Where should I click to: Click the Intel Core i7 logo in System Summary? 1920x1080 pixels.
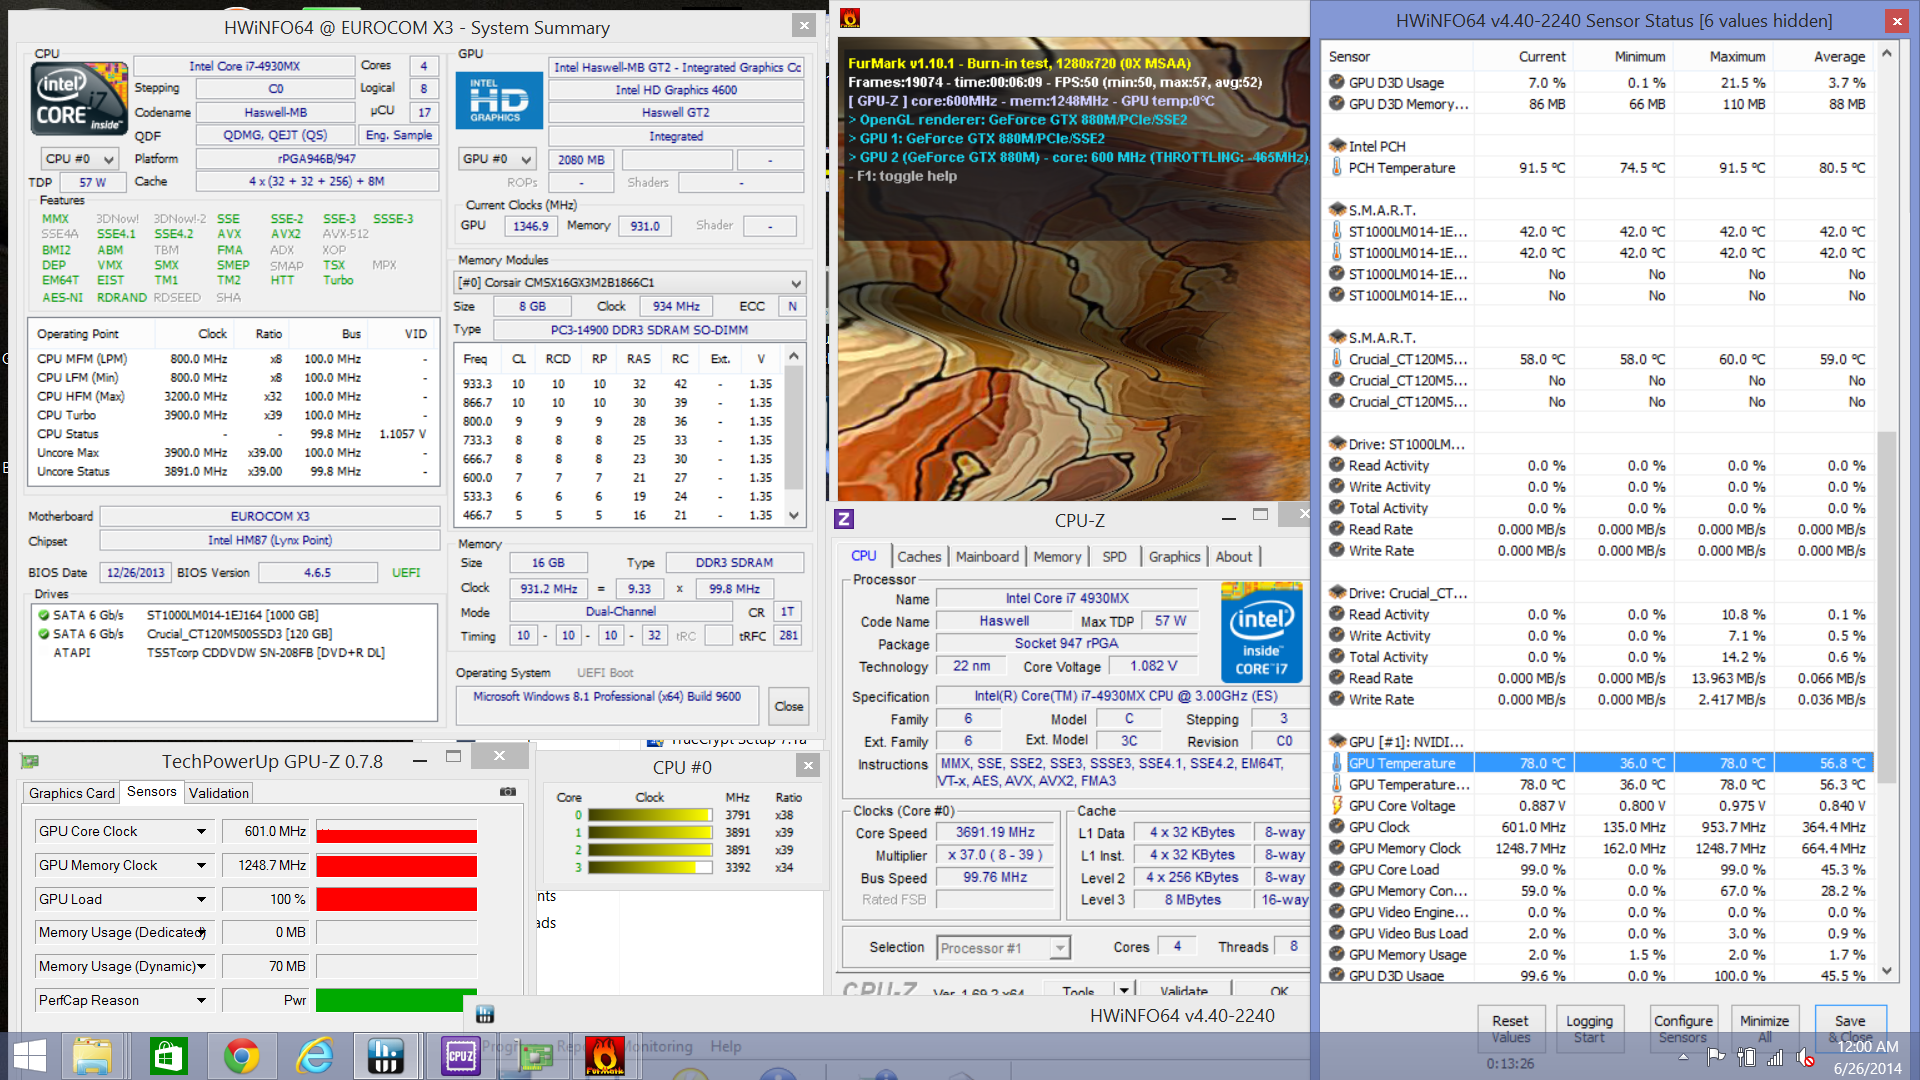tap(79, 98)
